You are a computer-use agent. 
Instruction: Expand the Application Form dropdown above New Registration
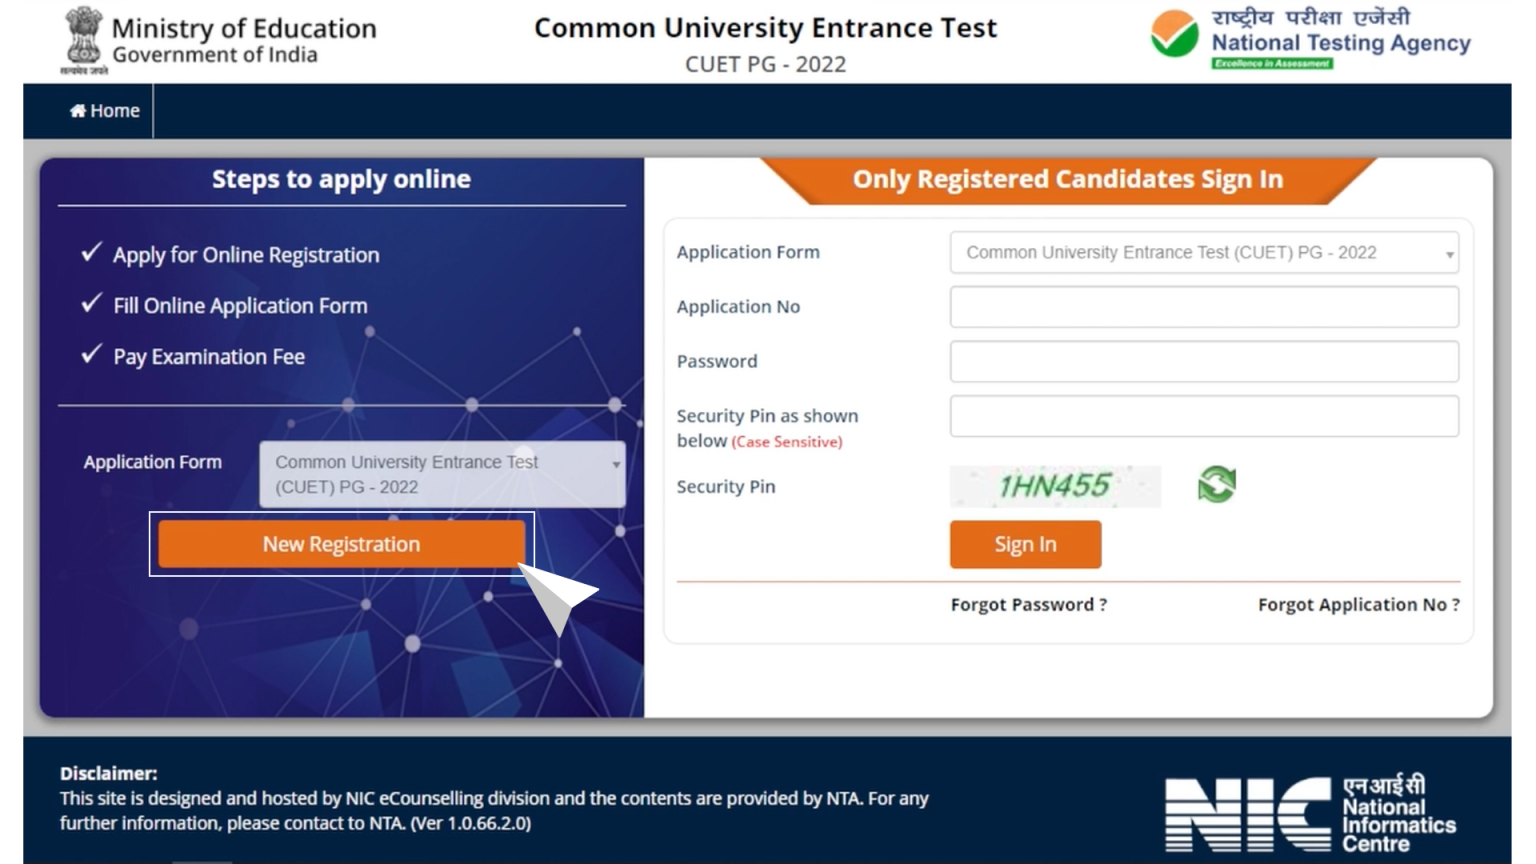click(x=442, y=474)
